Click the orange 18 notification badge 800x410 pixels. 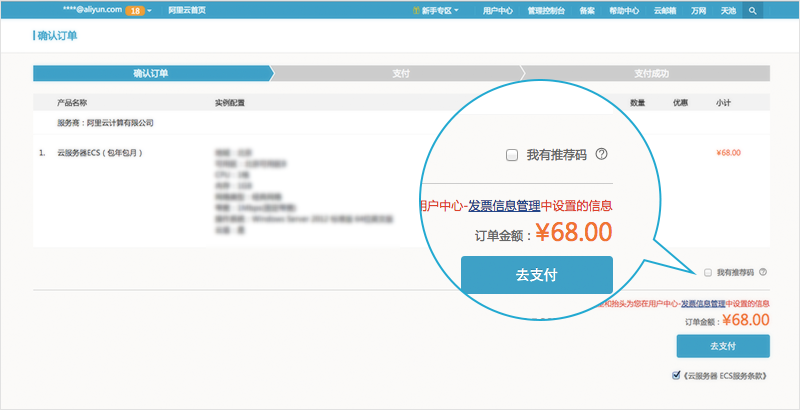coord(135,11)
